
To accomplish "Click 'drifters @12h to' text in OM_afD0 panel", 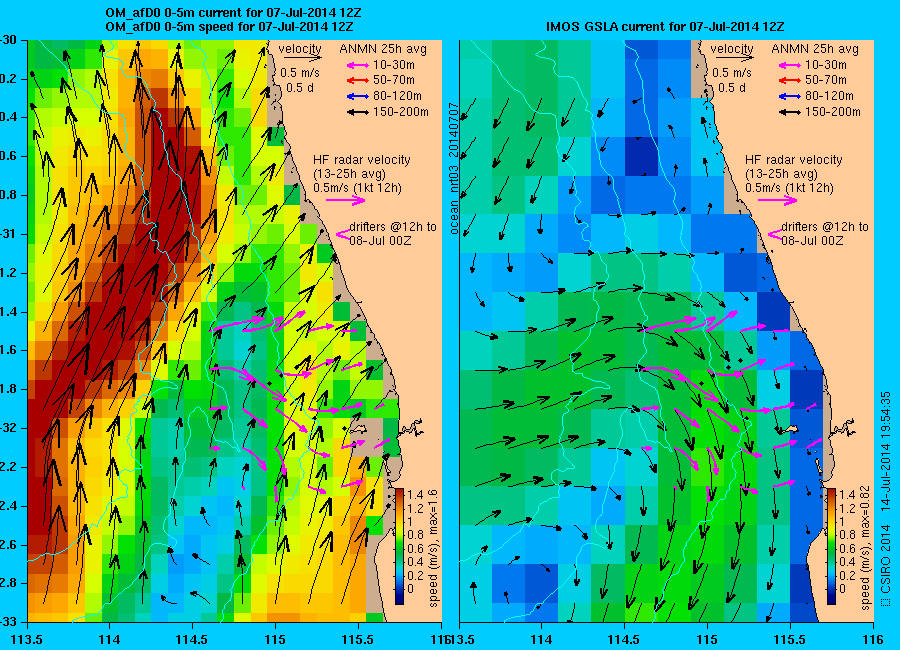I will (393, 227).
